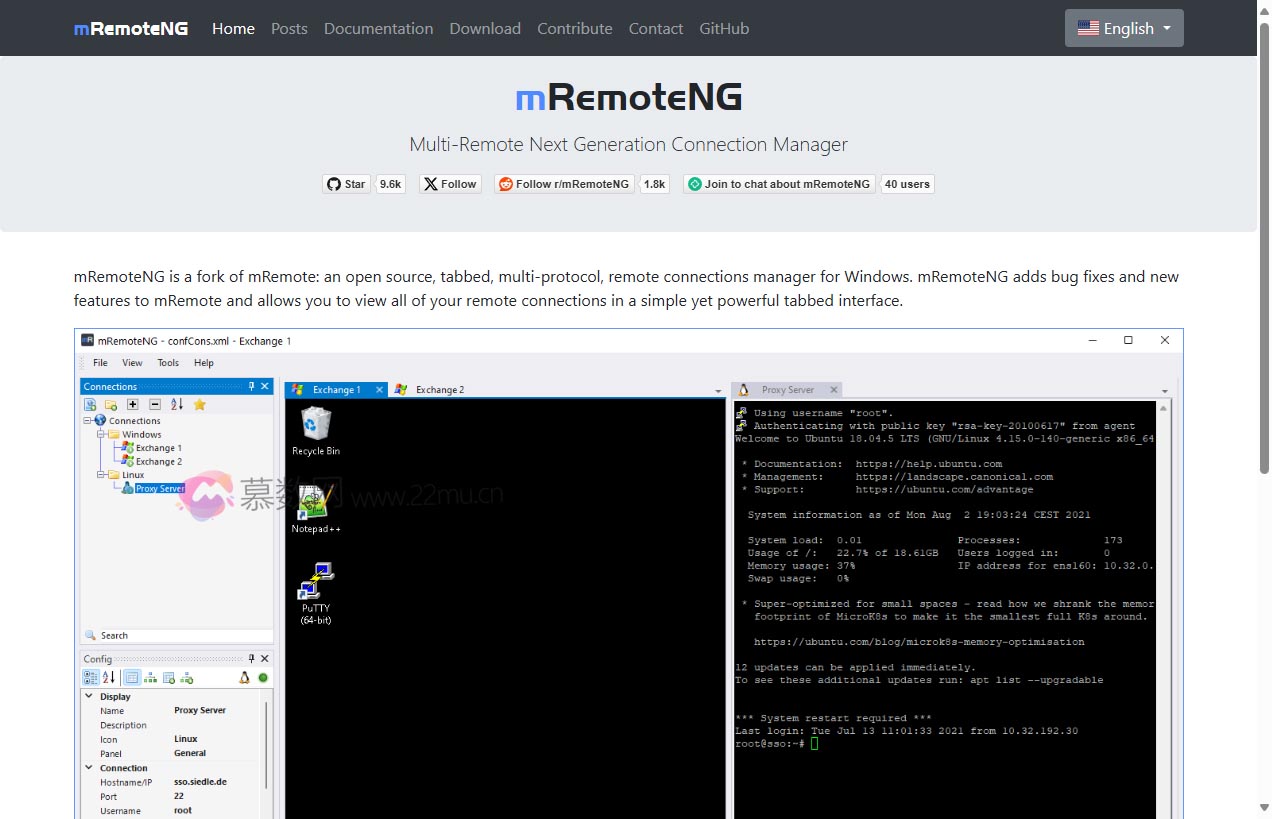Click the penguin icon in Config toolbar

point(244,677)
